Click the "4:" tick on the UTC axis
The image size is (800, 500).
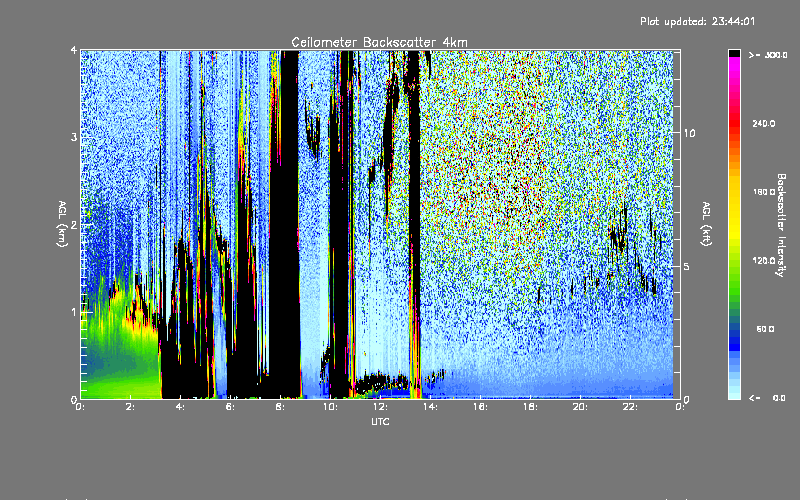181,407
